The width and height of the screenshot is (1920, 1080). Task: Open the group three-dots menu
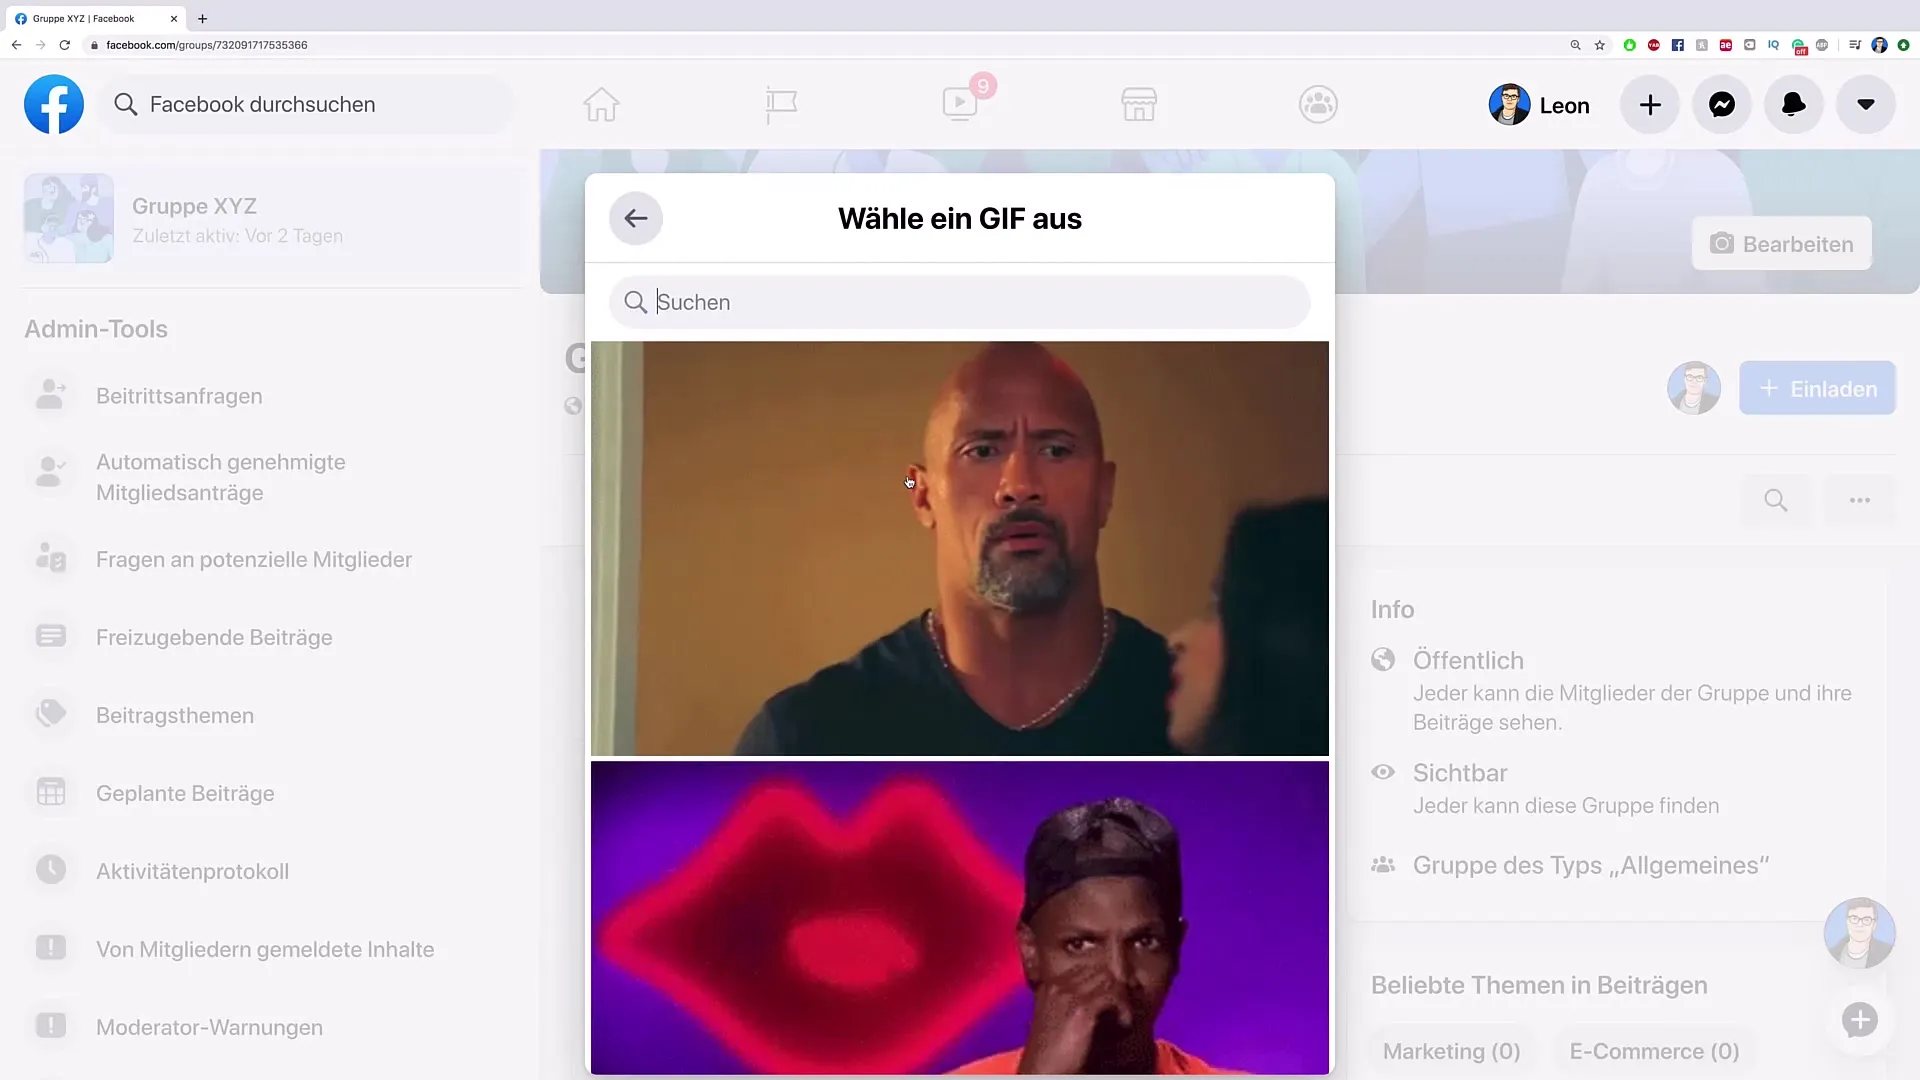tap(1859, 500)
